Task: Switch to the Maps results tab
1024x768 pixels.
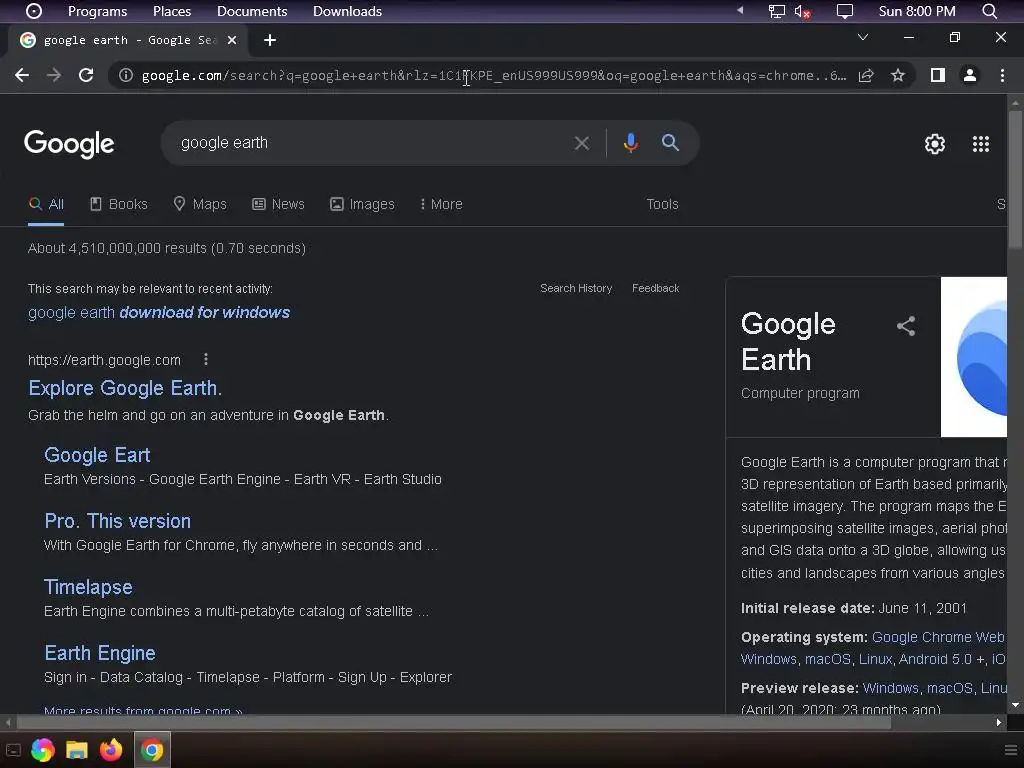Action: pos(200,204)
